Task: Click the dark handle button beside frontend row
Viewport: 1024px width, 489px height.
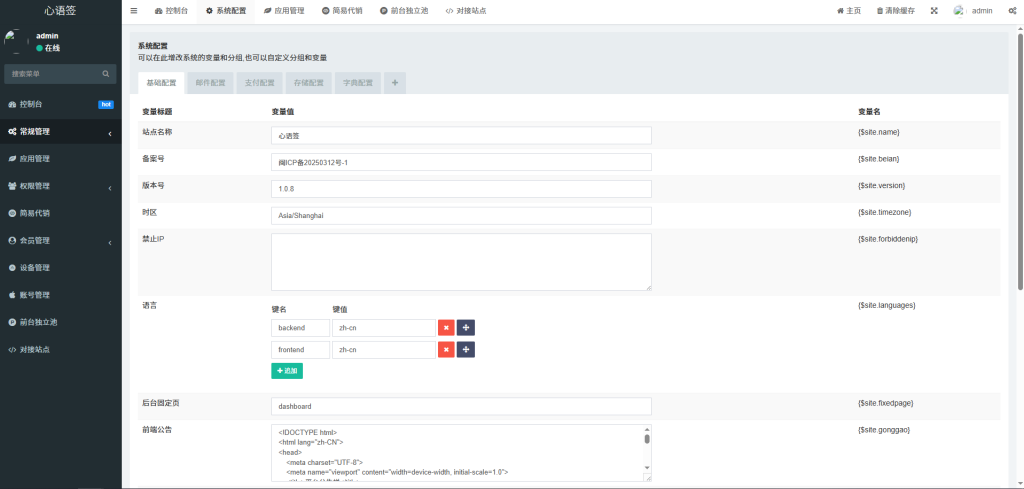Action: coord(466,349)
